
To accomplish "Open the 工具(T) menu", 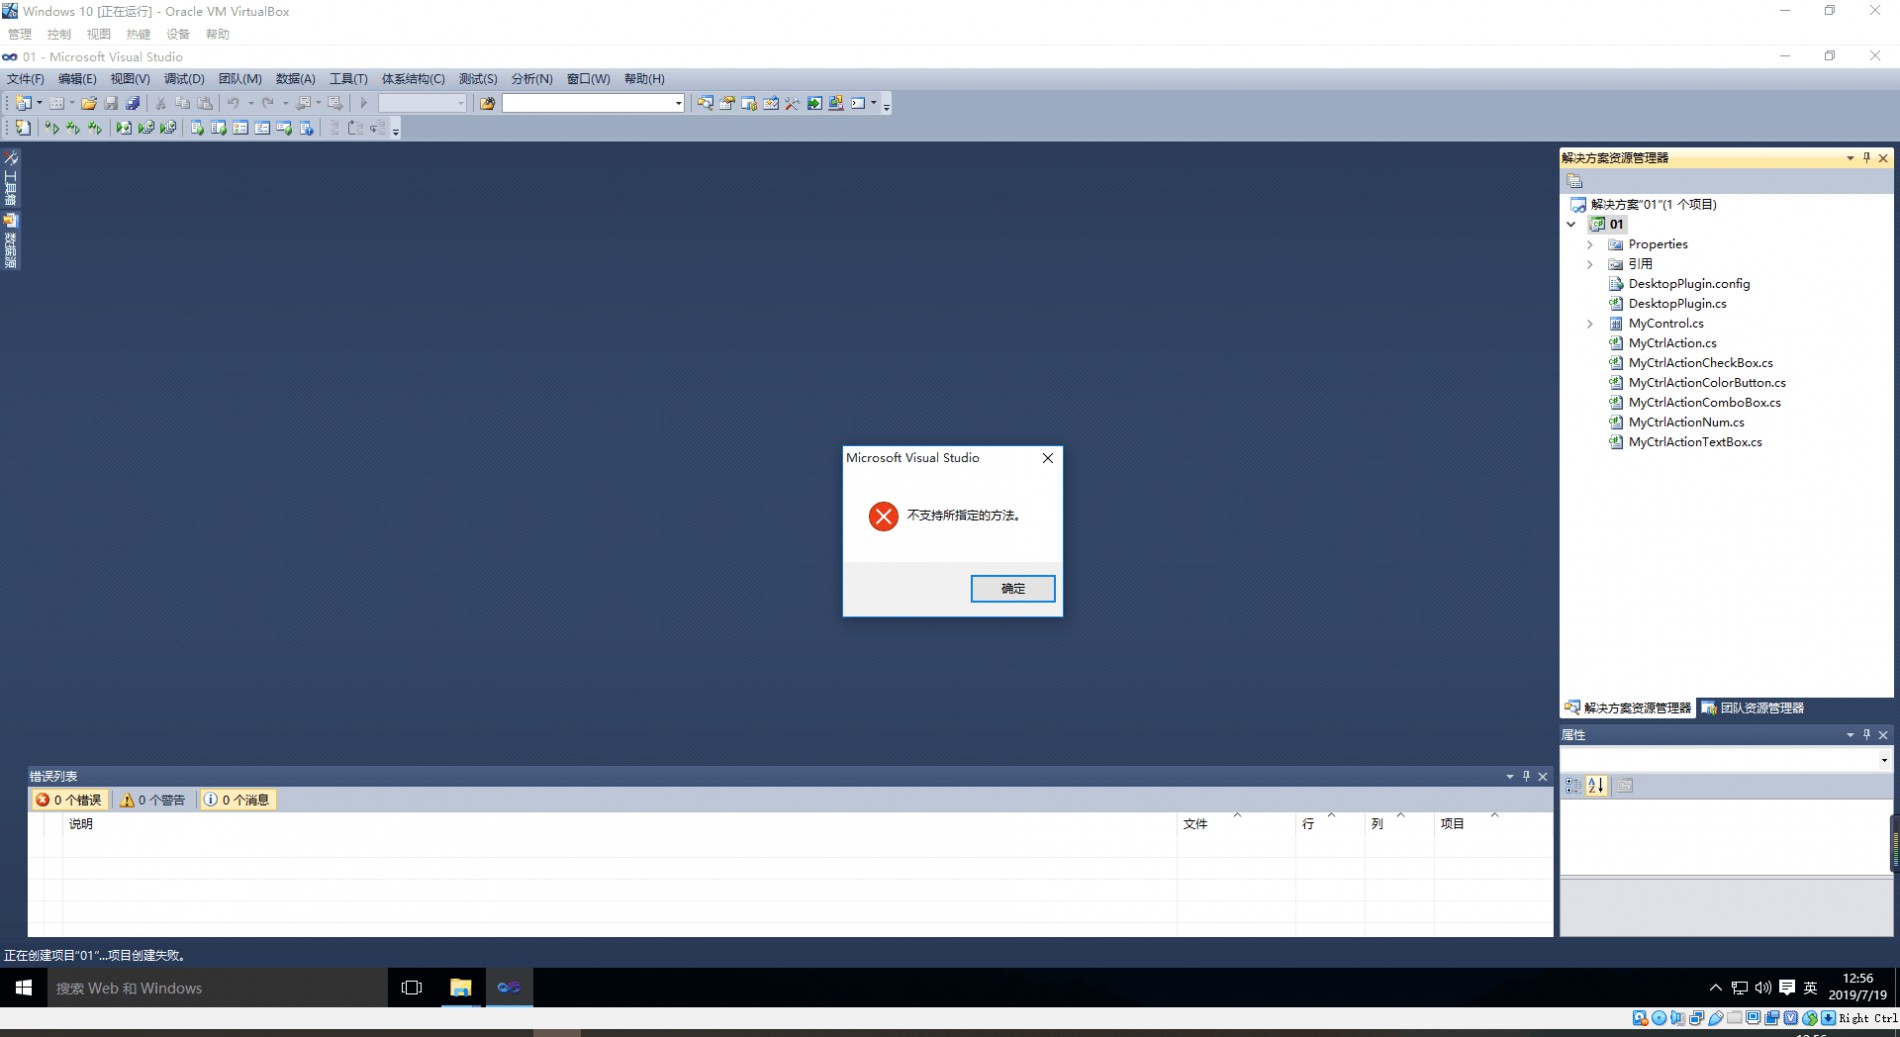I will (348, 79).
